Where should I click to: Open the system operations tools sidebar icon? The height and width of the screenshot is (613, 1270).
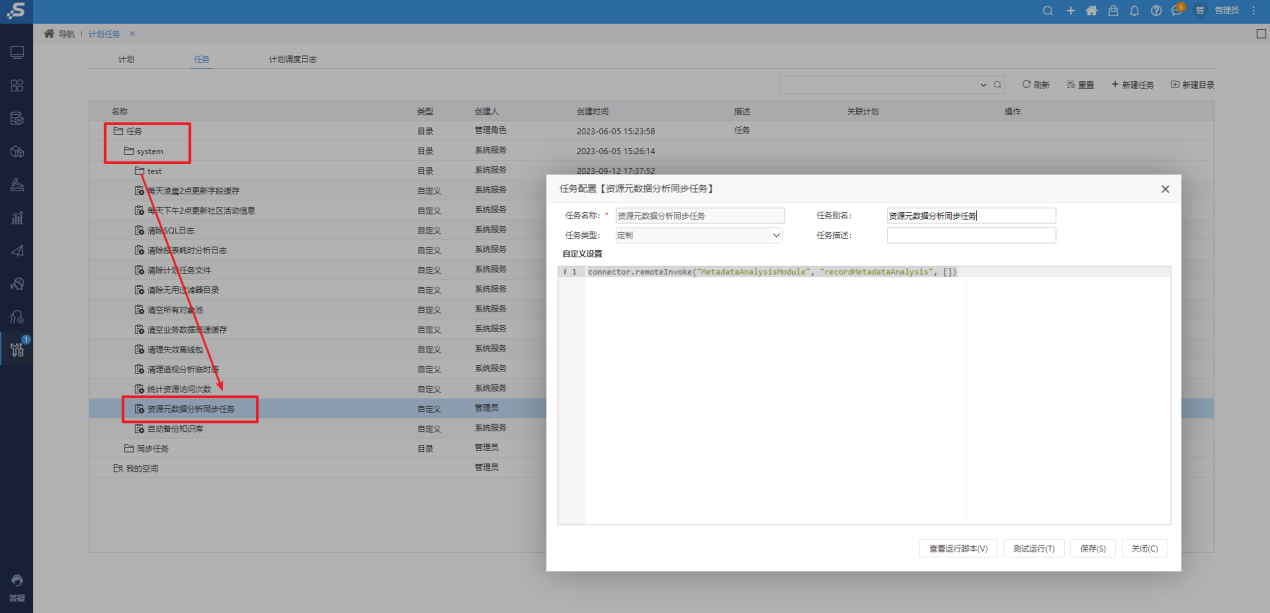coord(17,349)
